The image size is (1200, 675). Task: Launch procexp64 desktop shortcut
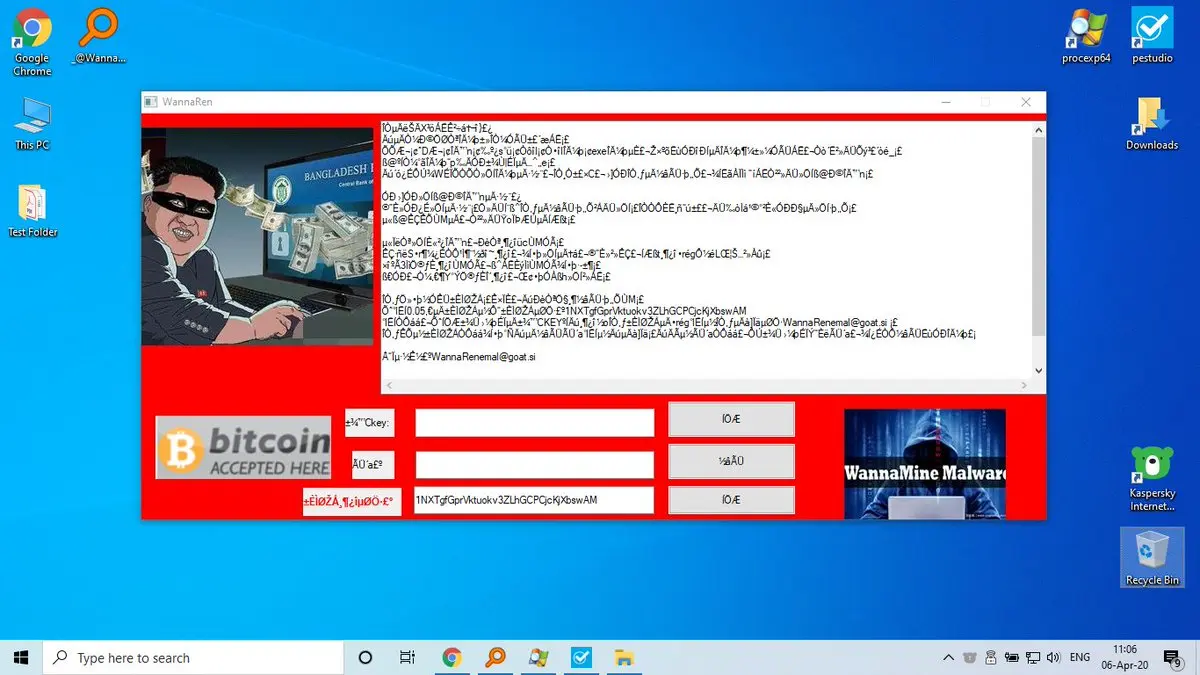[x=1087, y=37]
